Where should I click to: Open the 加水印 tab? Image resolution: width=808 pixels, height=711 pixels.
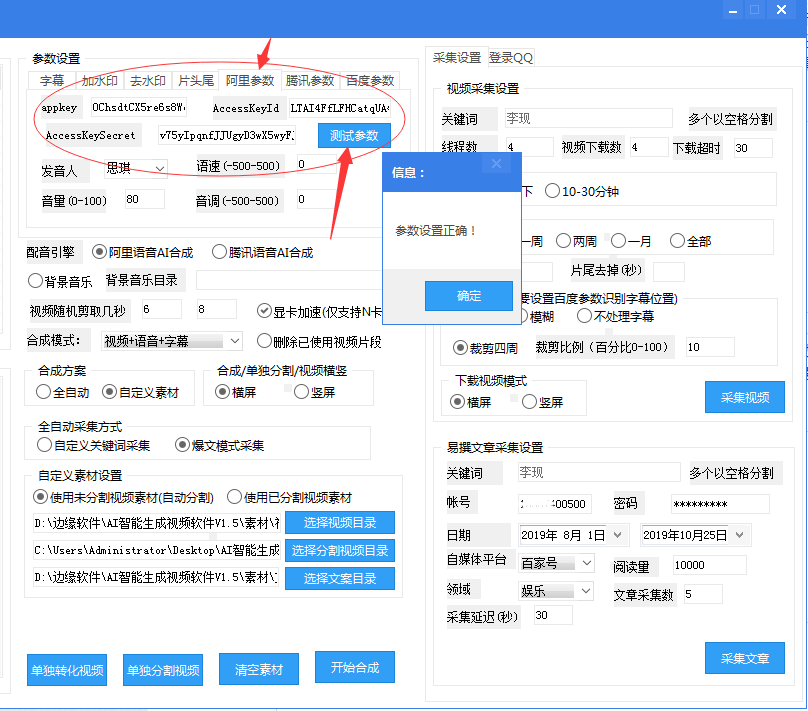(99, 81)
